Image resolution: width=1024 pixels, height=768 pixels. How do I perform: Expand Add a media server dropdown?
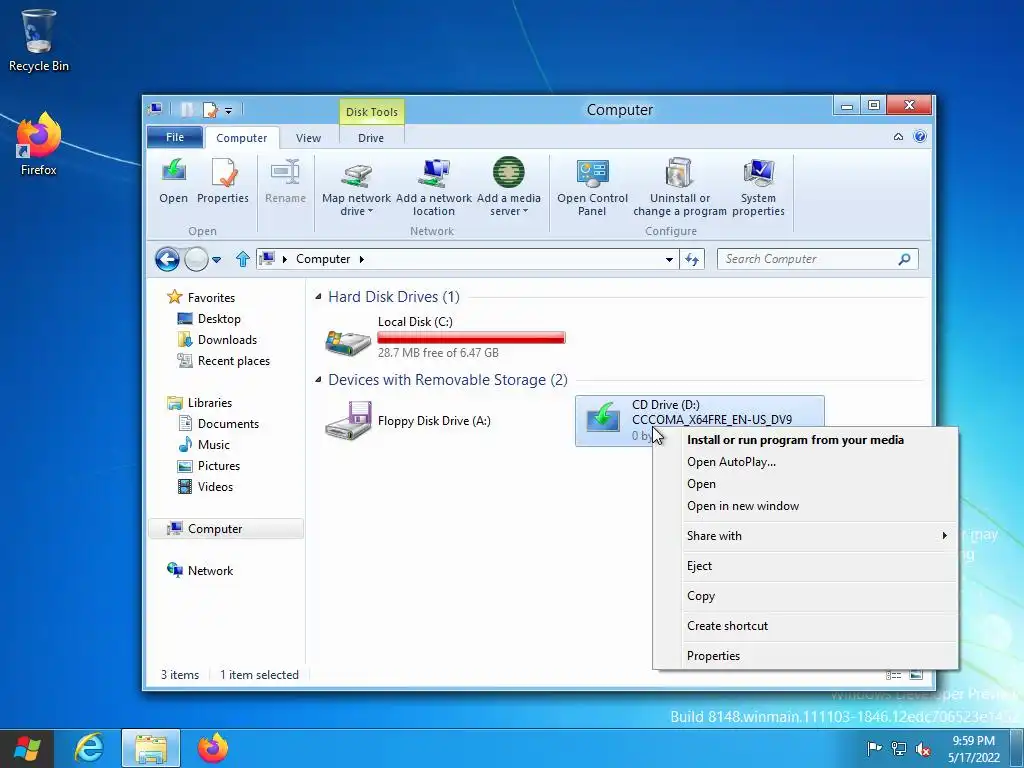(x=525, y=212)
